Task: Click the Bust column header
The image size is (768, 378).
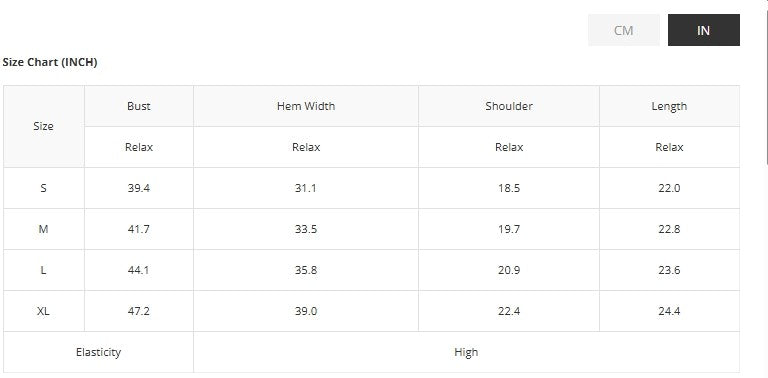Action: tap(139, 106)
